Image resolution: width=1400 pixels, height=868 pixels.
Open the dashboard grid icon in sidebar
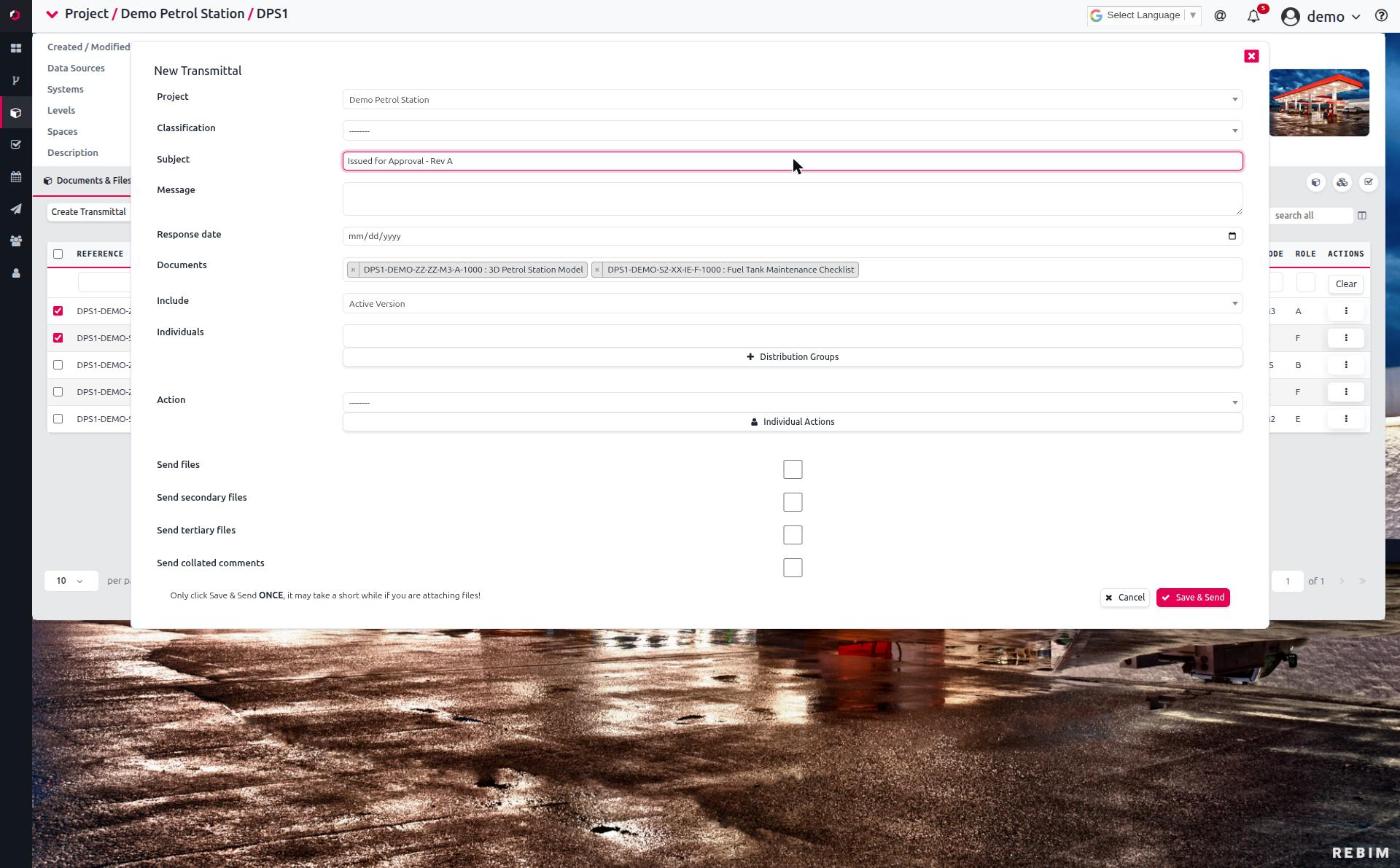pos(16,48)
